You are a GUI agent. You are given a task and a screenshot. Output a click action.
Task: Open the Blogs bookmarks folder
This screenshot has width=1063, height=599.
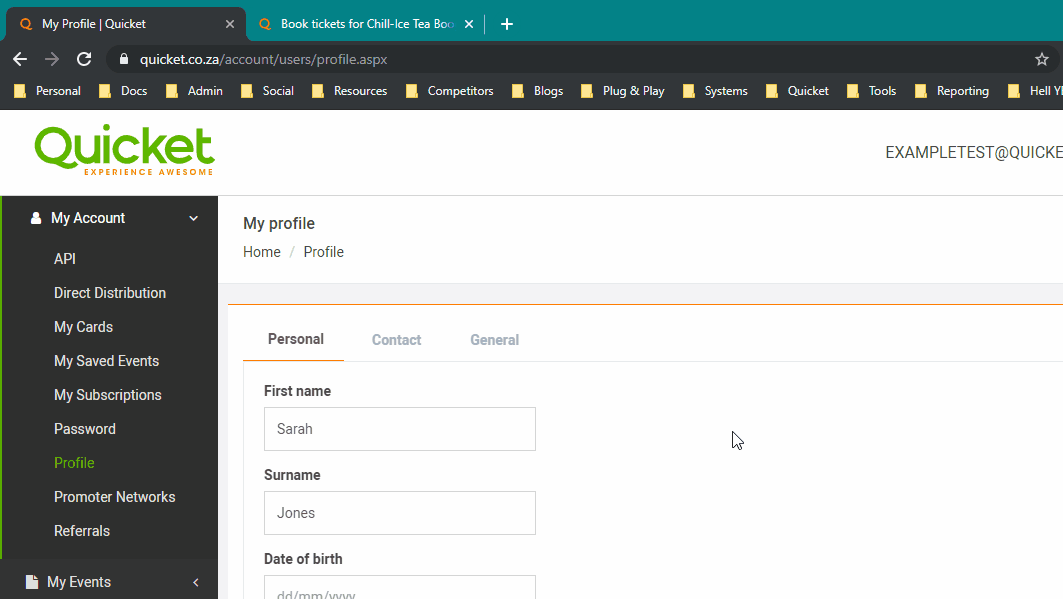(537, 91)
